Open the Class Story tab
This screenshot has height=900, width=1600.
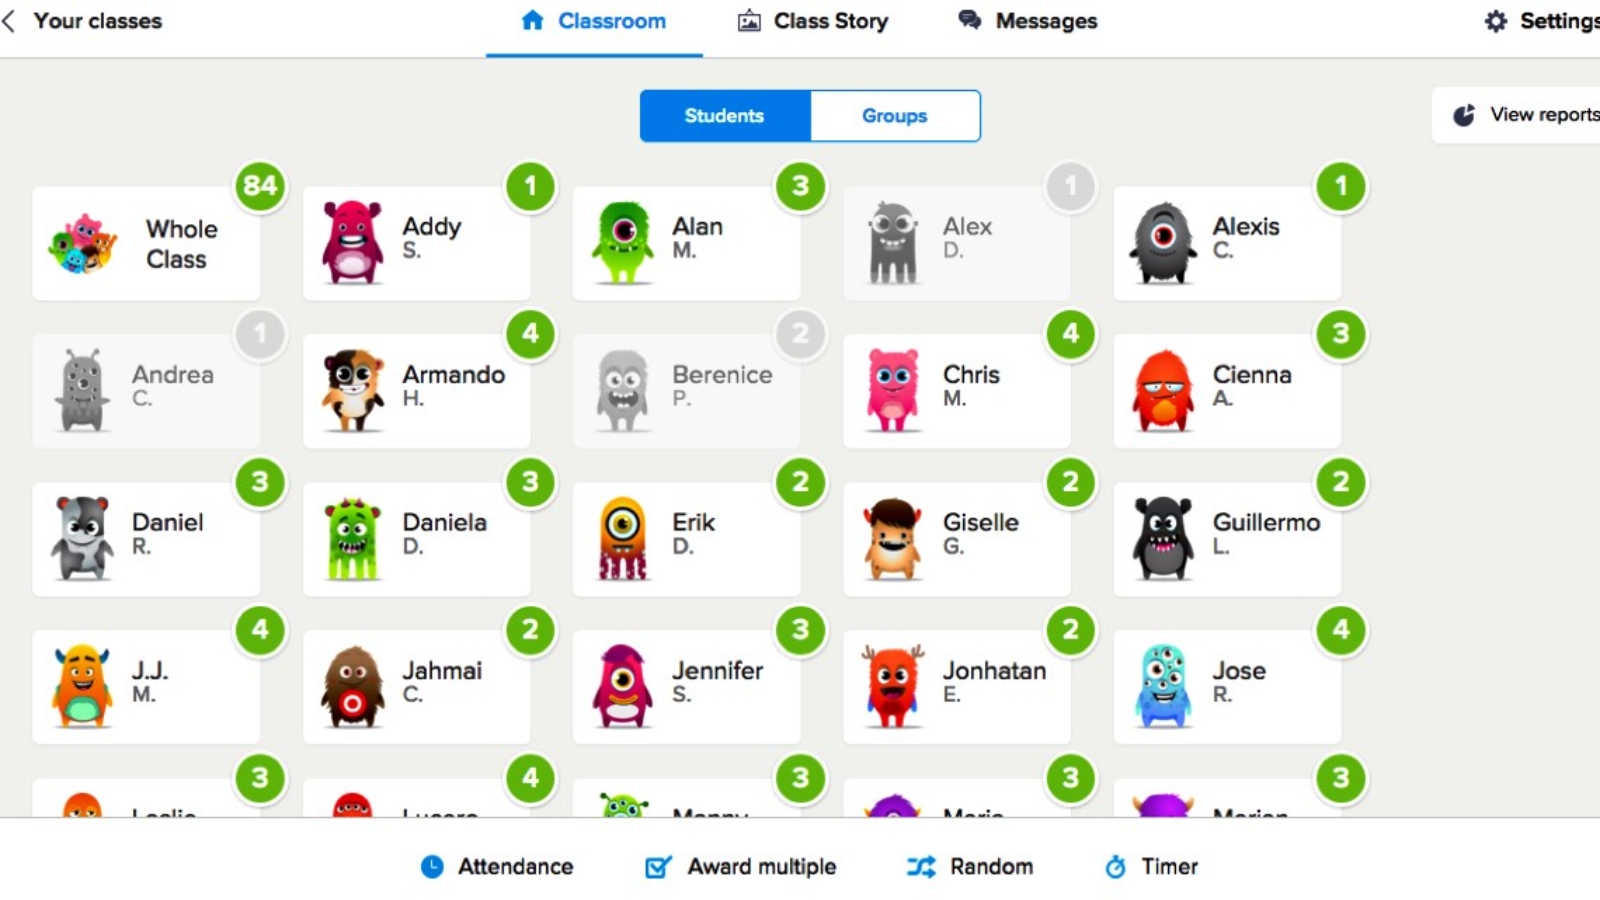point(813,21)
